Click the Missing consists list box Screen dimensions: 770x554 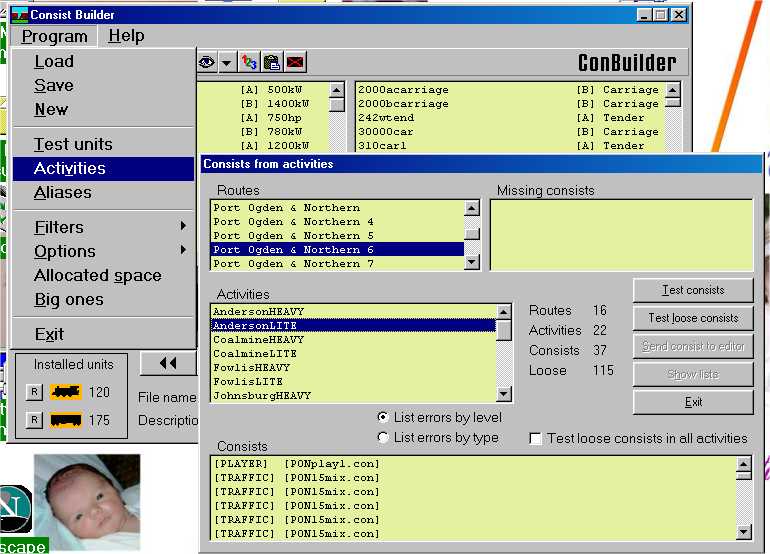coord(622,235)
